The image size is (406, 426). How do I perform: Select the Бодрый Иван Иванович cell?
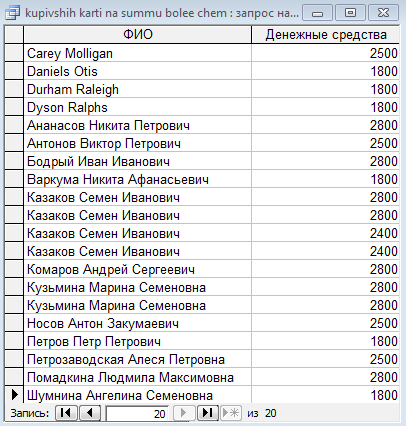pos(137,161)
